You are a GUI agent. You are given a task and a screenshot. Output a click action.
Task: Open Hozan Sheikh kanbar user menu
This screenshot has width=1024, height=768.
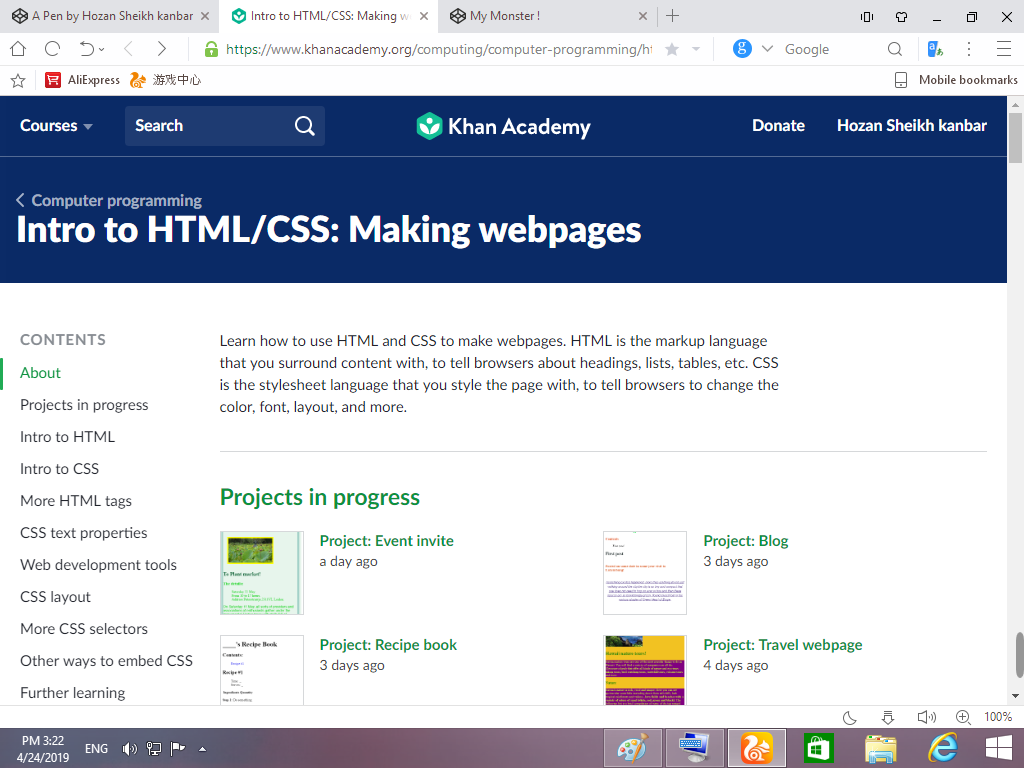click(912, 125)
